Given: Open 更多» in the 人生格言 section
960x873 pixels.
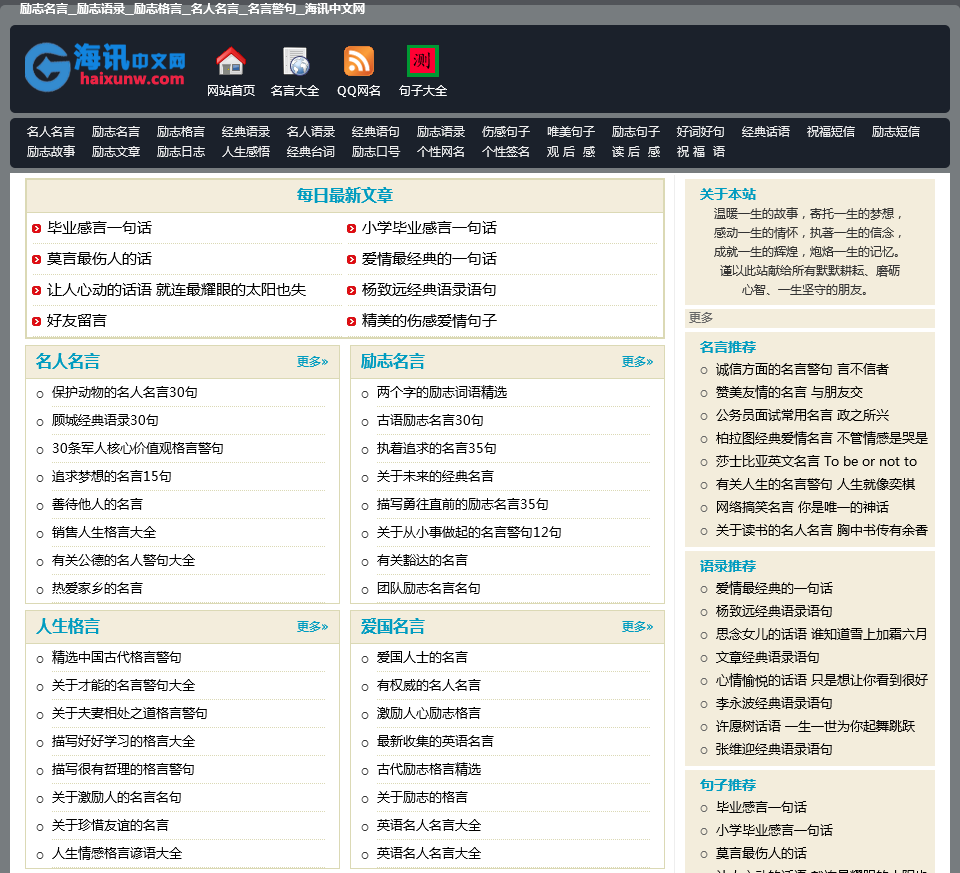Looking at the screenshot, I should coord(312,626).
